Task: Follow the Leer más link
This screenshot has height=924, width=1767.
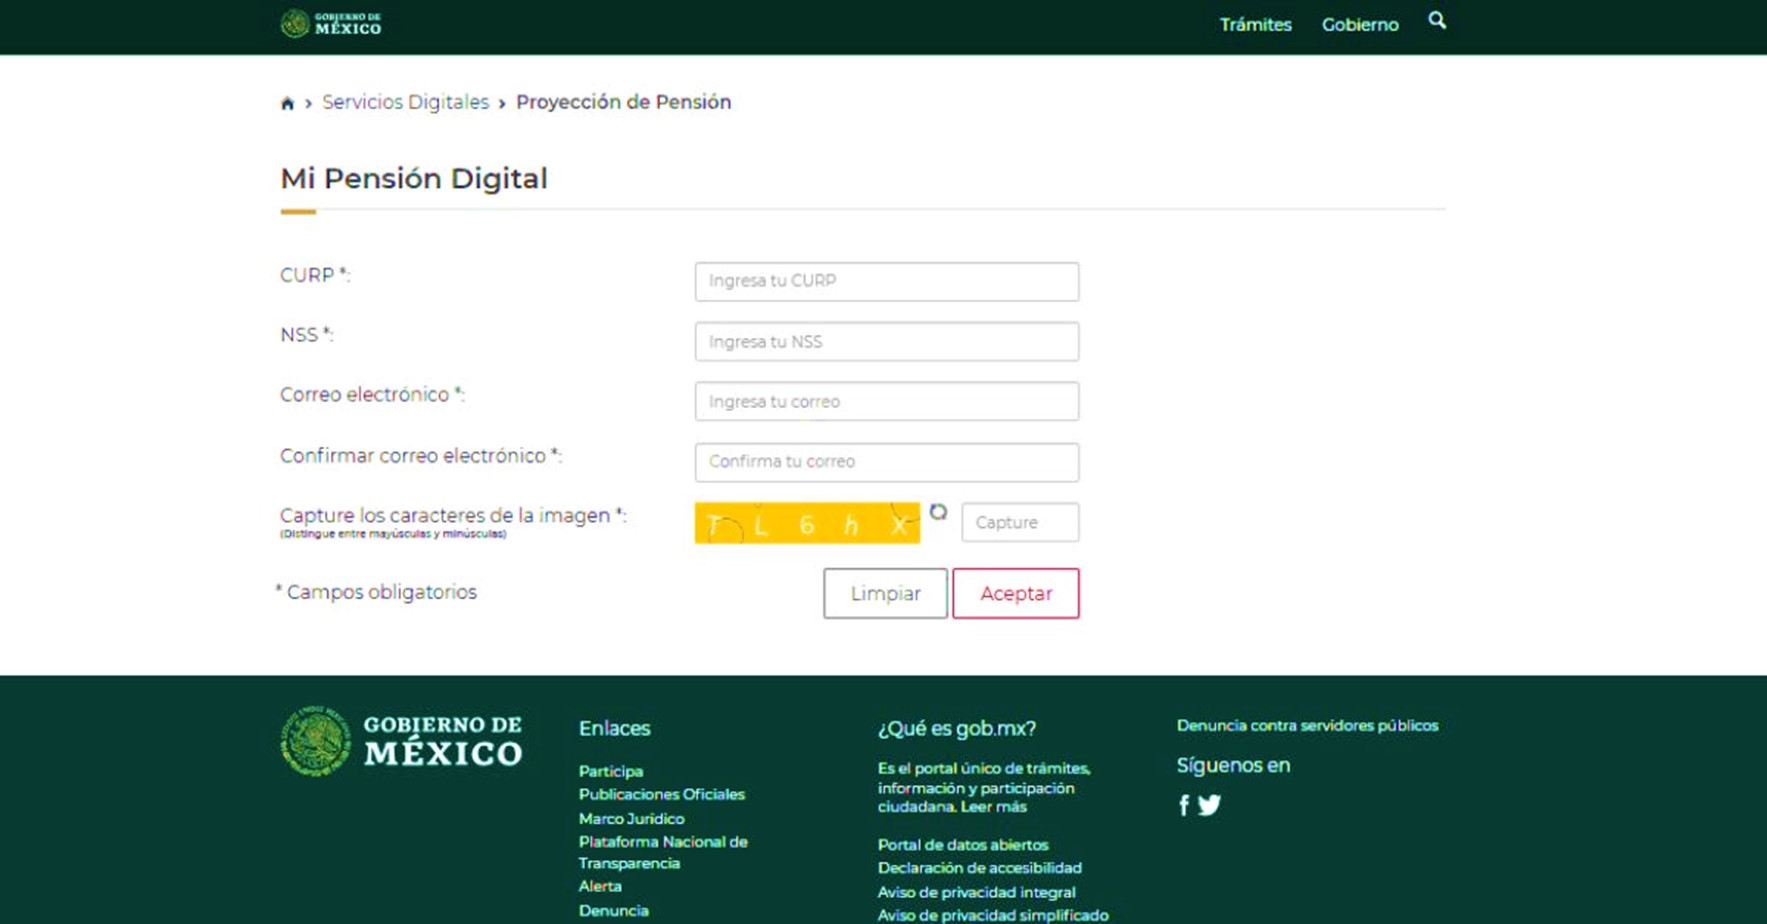Action: (x=993, y=806)
